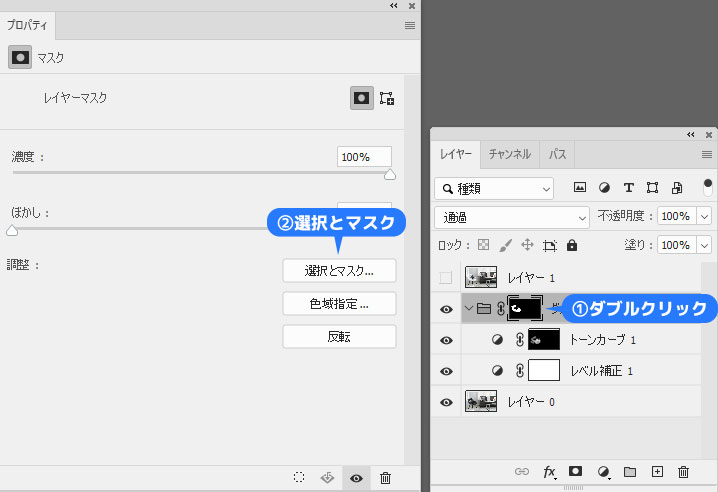718x492 pixels.
Task: Show レイヤー 1 using empty visibility box
Action: (x=446, y=278)
